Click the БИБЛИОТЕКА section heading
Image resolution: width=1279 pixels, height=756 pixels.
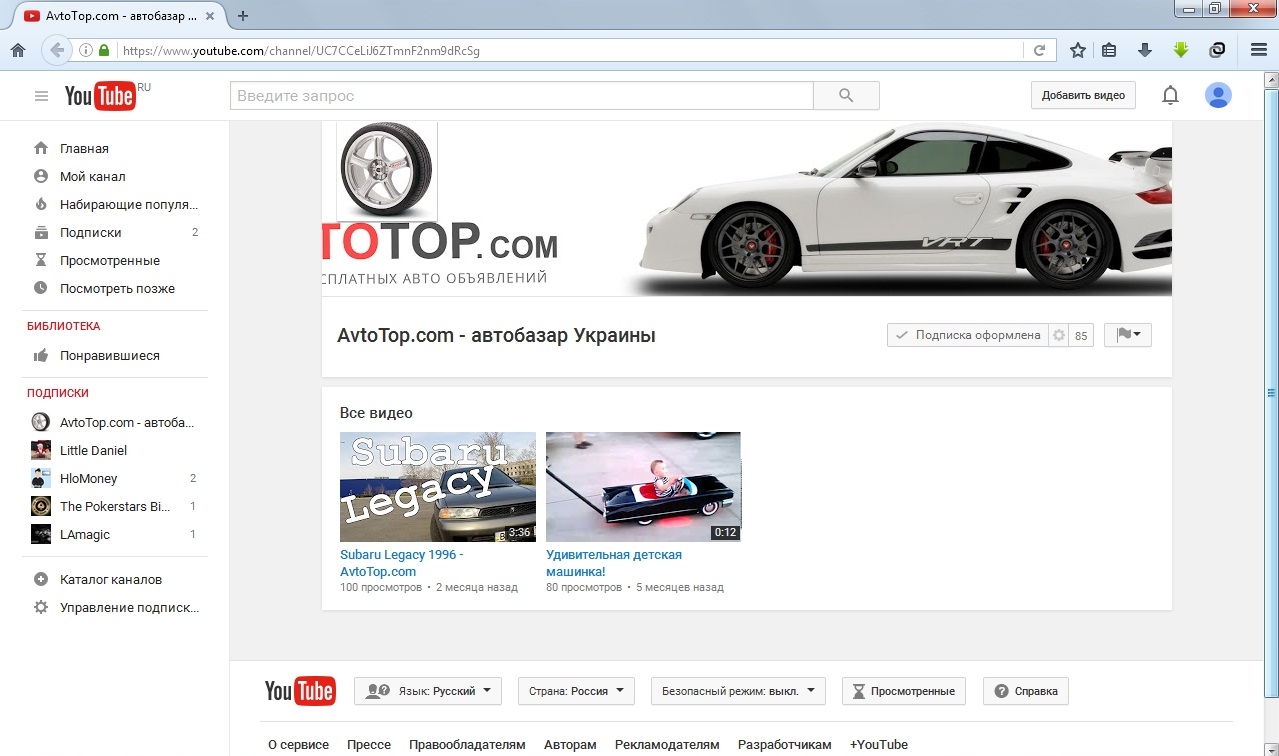[x=63, y=326]
